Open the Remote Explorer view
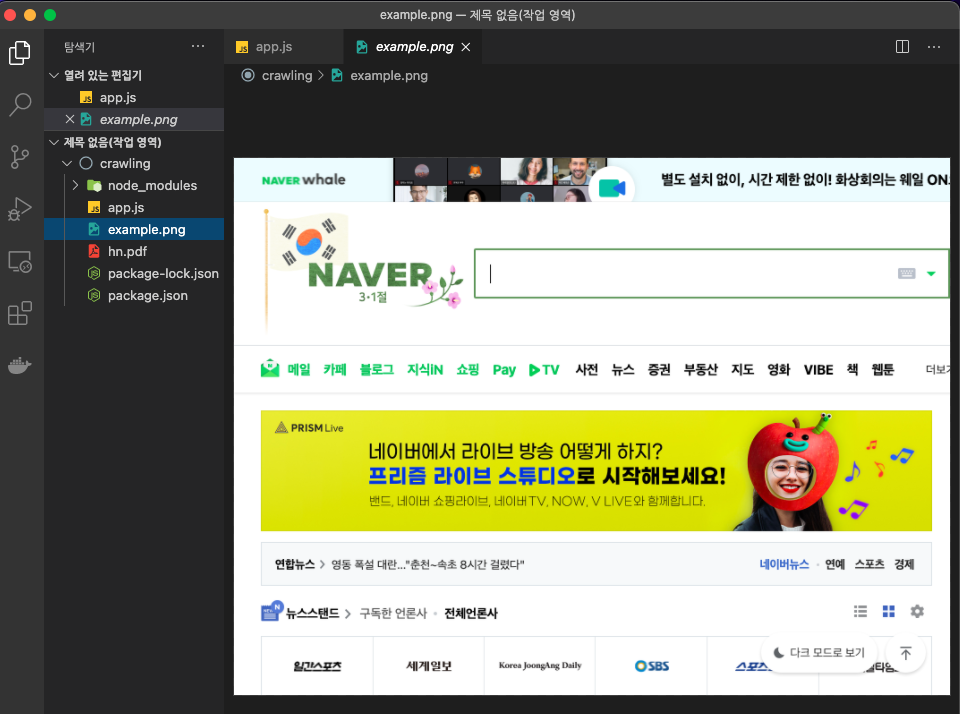This screenshot has height=714, width=960. point(20,261)
